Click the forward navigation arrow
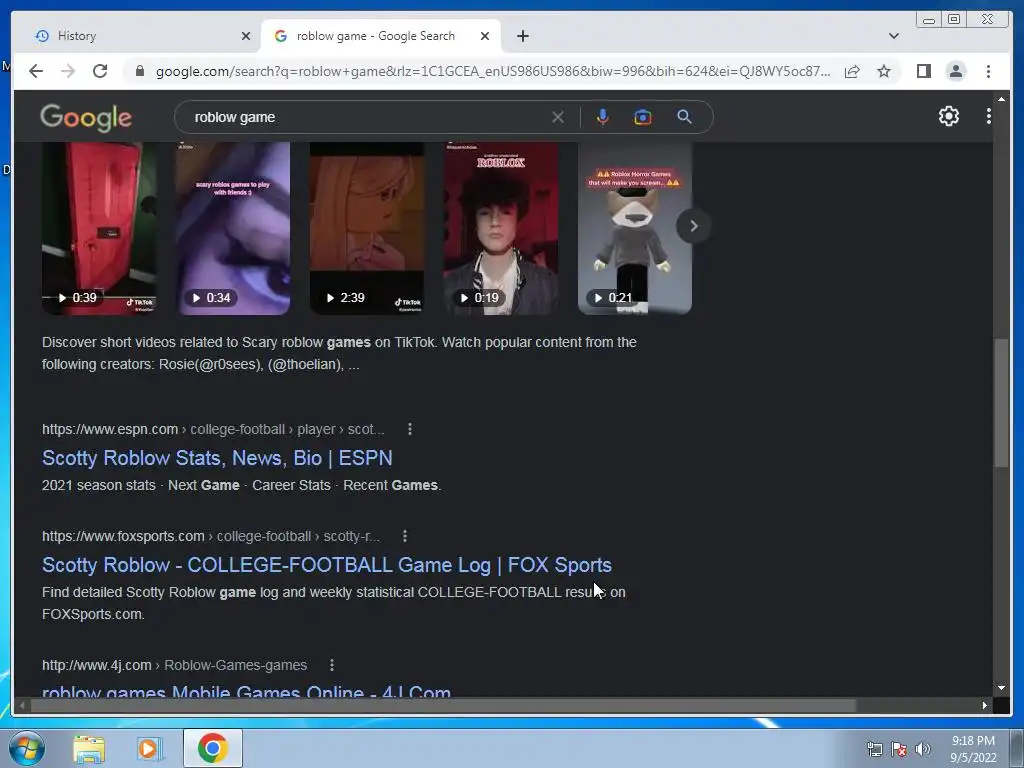Image resolution: width=1024 pixels, height=768 pixels. tap(68, 71)
